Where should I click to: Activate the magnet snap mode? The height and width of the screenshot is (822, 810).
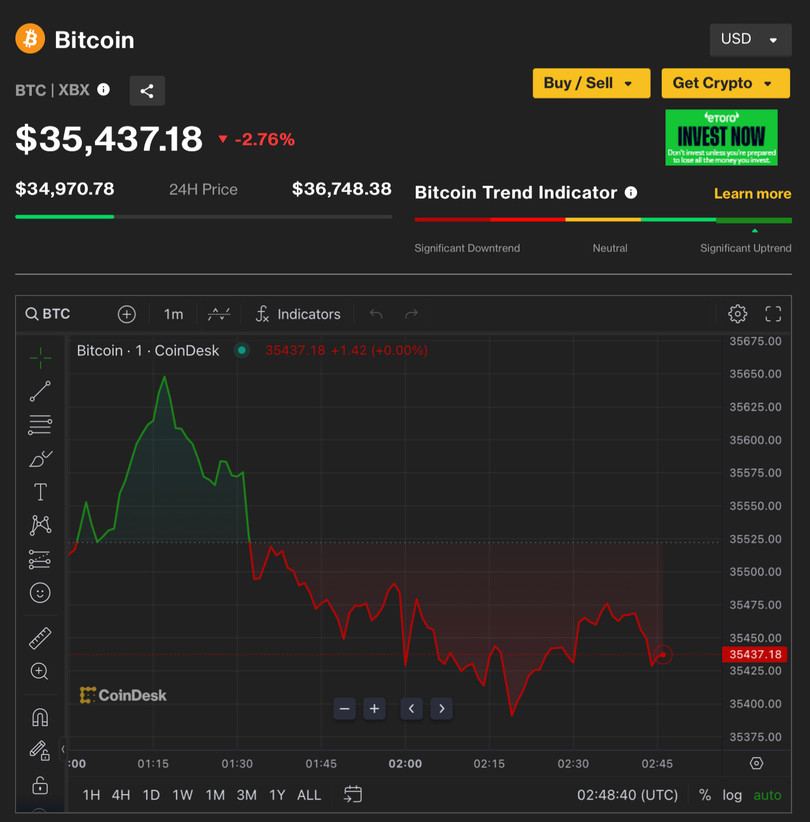[40, 717]
